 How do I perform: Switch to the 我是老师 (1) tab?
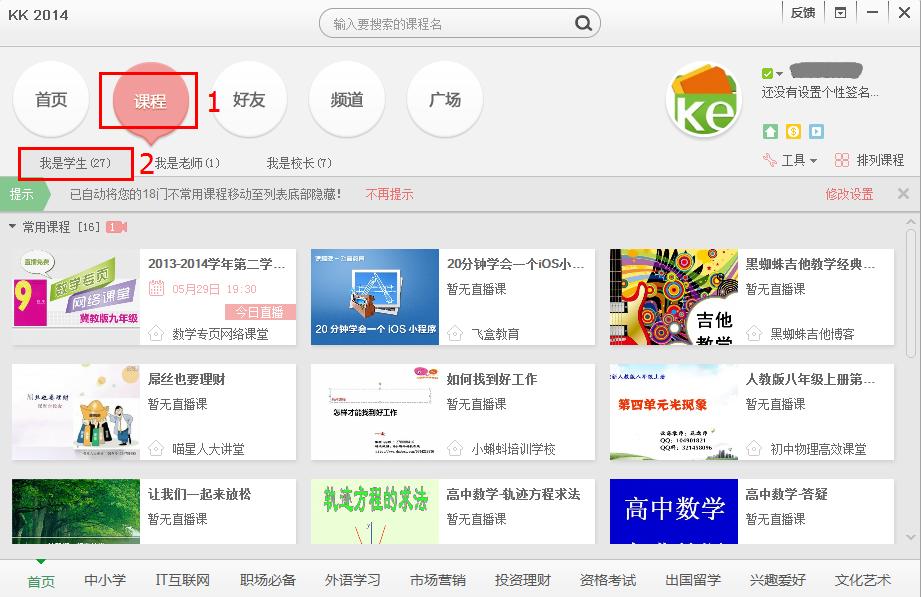point(187,163)
